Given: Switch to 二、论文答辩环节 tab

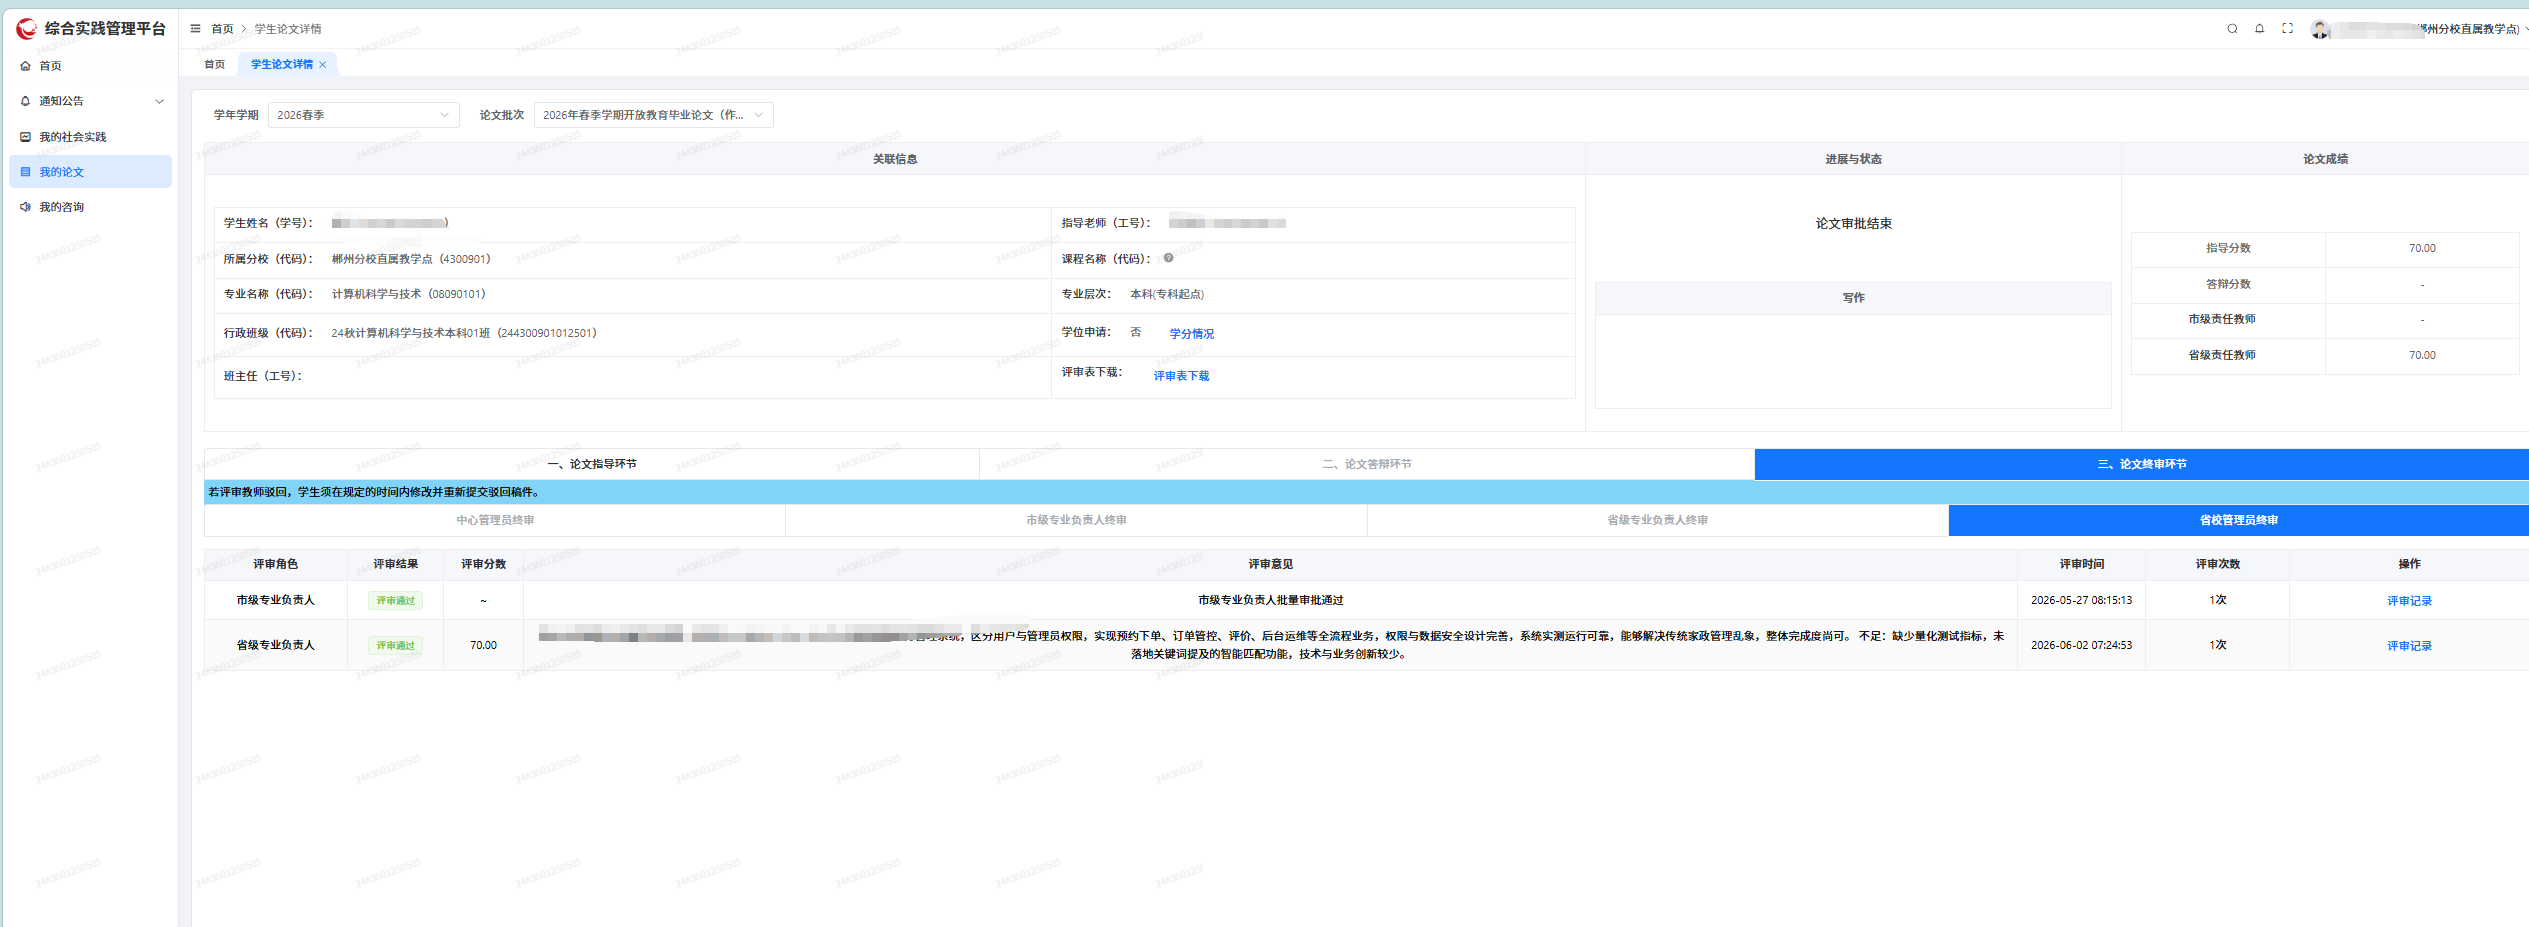Looking at the screenshot, I should click(1367, 464).
